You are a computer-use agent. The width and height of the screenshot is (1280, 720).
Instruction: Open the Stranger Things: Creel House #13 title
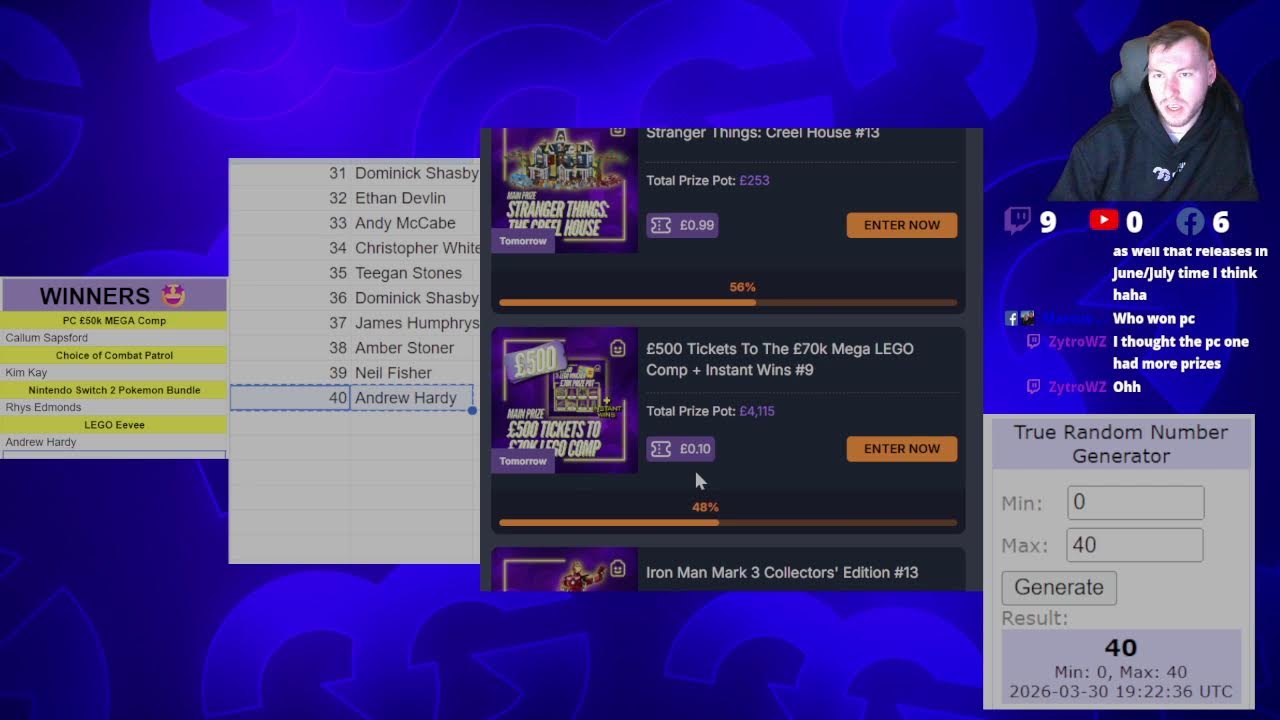pyautogui.click(x=763, y=133)
